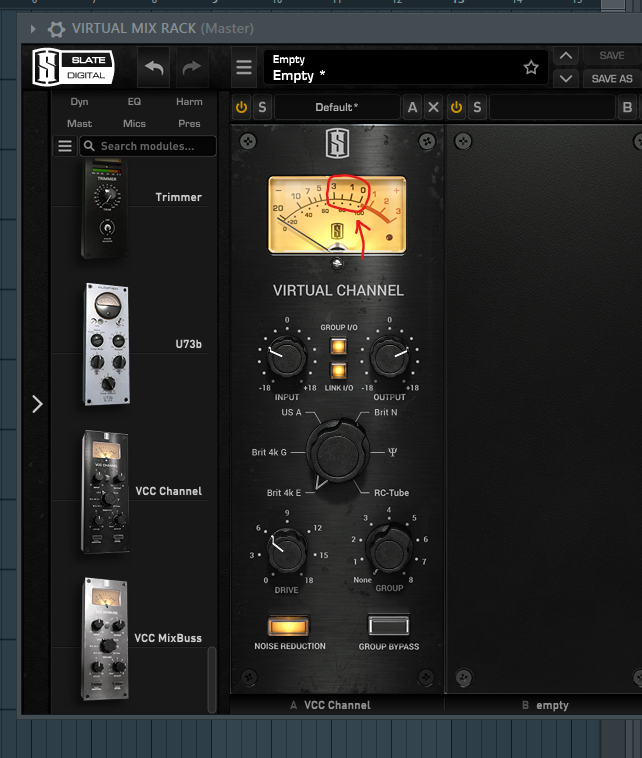Viewport: 642px width, 758px height.
Task: Select Brit 4k G console type
Action: click(x=269, y=452)
